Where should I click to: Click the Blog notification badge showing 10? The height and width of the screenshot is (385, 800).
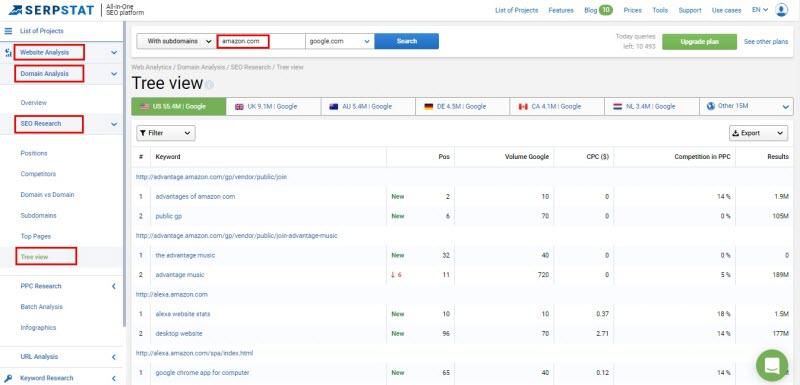click(x=606, y=10)
